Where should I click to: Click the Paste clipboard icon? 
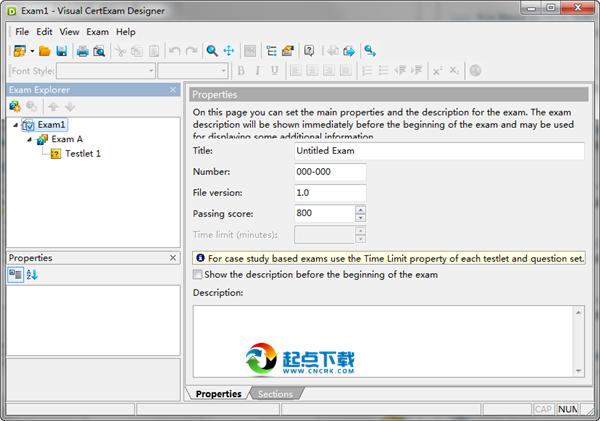point(154,51)
